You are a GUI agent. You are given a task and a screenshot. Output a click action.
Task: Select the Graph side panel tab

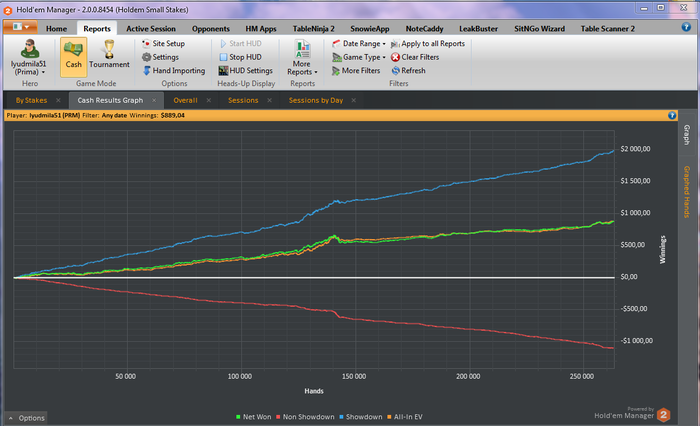(x=687, y=134)
